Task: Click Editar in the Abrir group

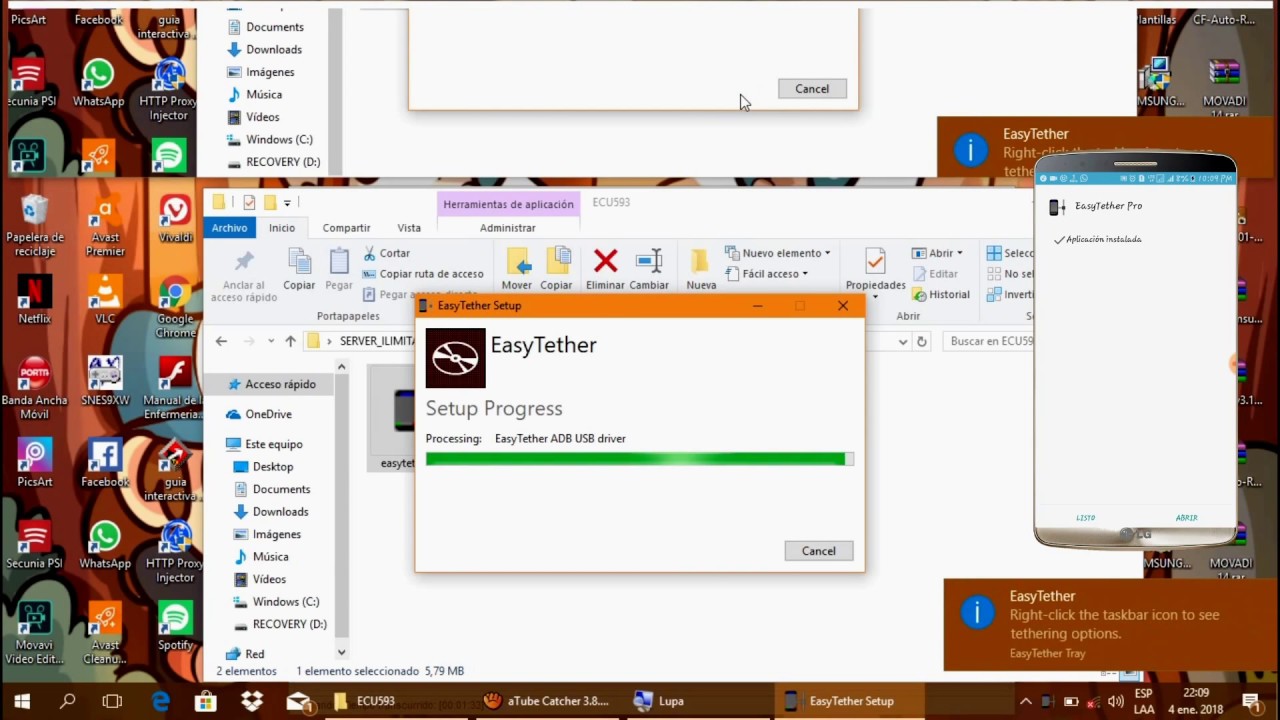Action: (935, 274)
